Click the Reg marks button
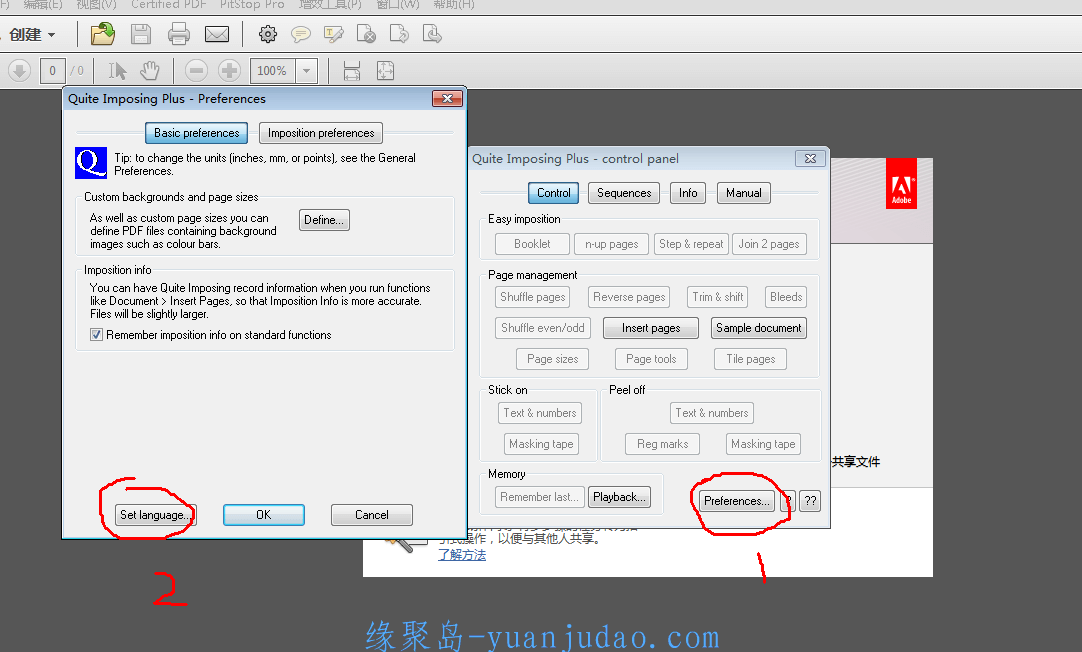1082x652 pixels. pos(662,444)
